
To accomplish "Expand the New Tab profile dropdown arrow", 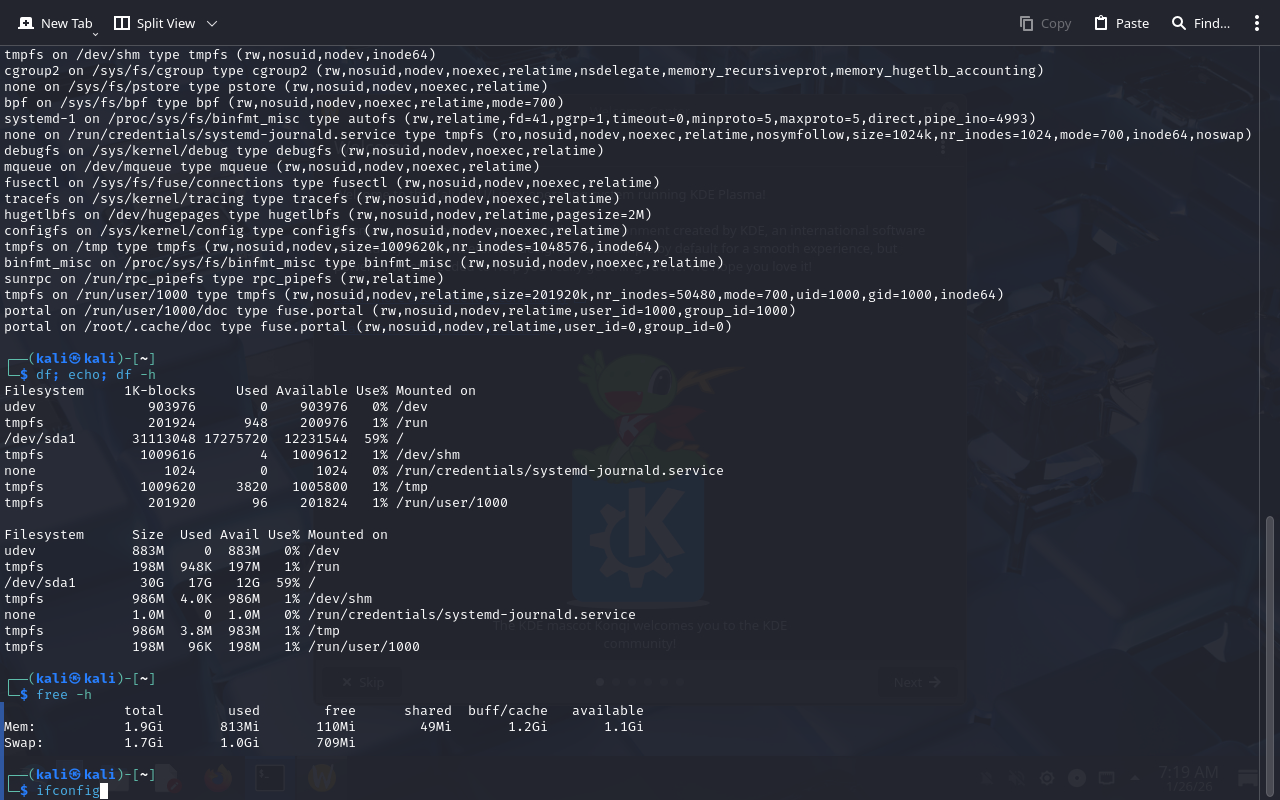I will point(95,34).
